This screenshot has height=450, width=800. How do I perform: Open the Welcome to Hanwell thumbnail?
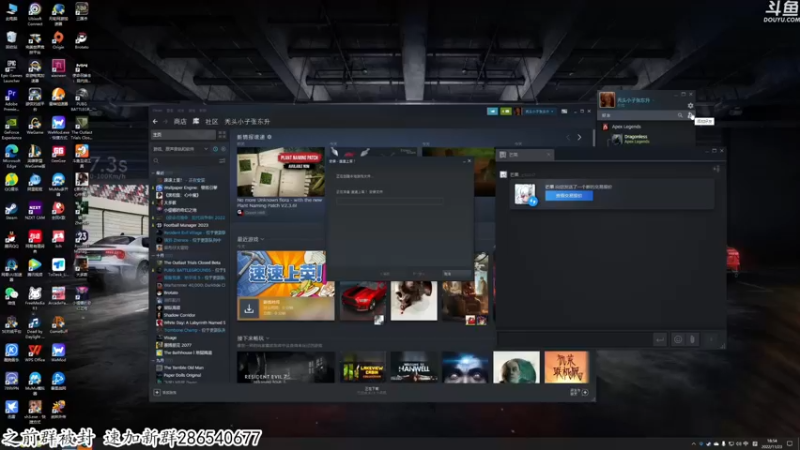click(414, 367)
